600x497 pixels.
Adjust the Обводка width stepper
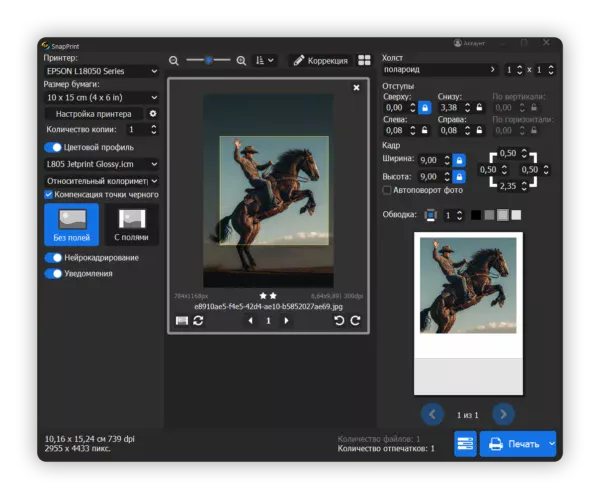click(x=460, y=215)
